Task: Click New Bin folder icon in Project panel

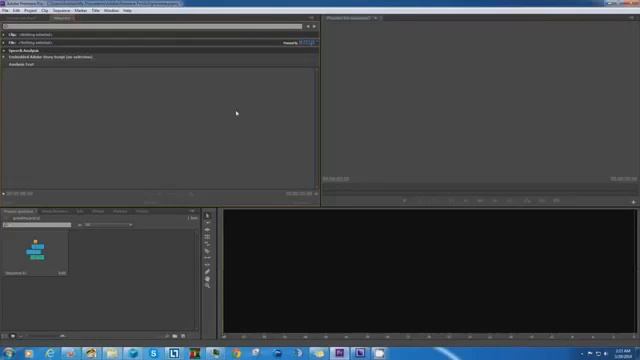Action: (x=175, y=336)
